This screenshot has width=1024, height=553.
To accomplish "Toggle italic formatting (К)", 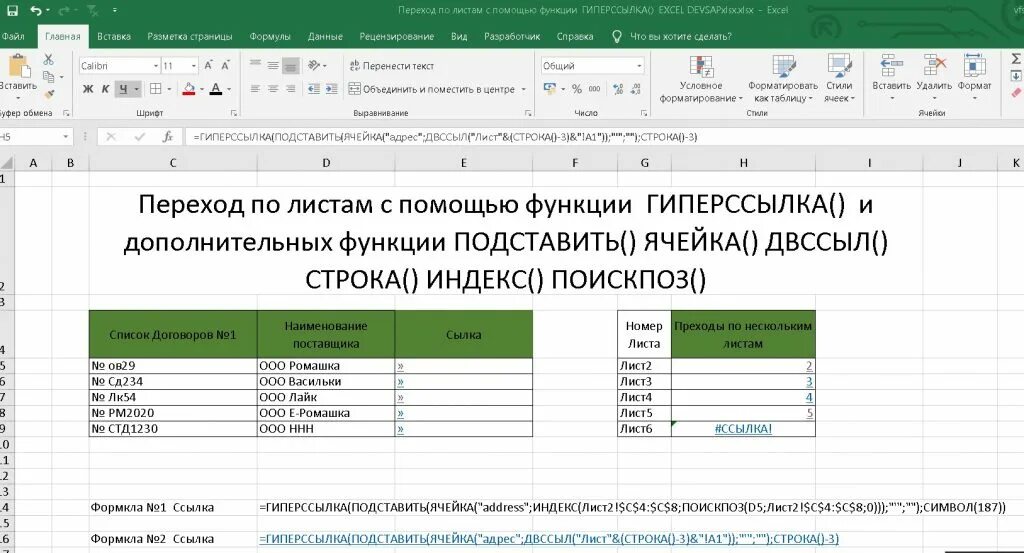I will click(x=105, y=89).
